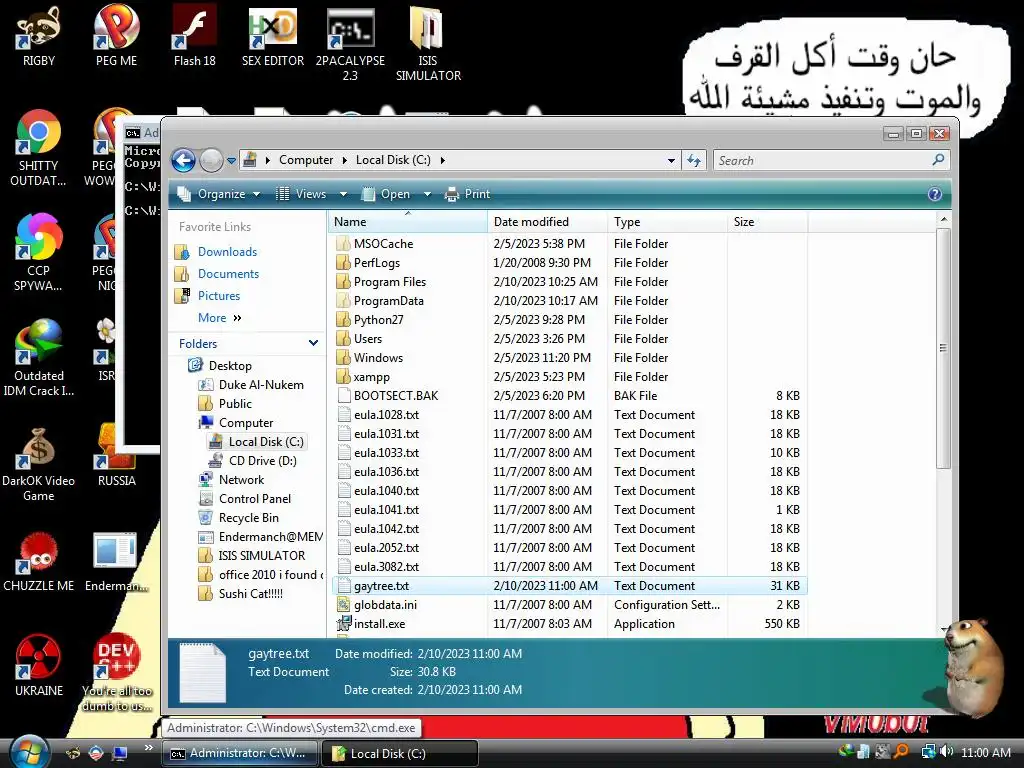Click the arrow after Local Disk (C:) in address
The height and width of the screenshot is (768, 1024).
tap(442, 160)
